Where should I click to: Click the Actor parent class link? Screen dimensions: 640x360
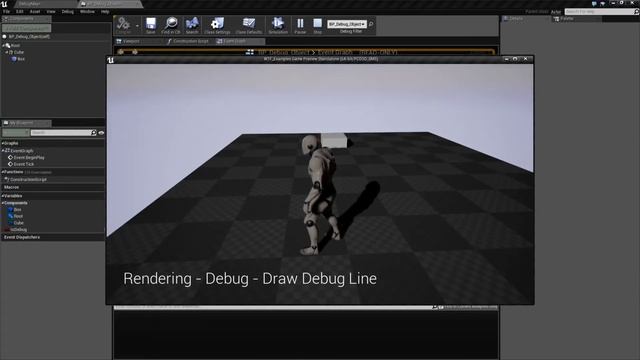coord(556,12)
